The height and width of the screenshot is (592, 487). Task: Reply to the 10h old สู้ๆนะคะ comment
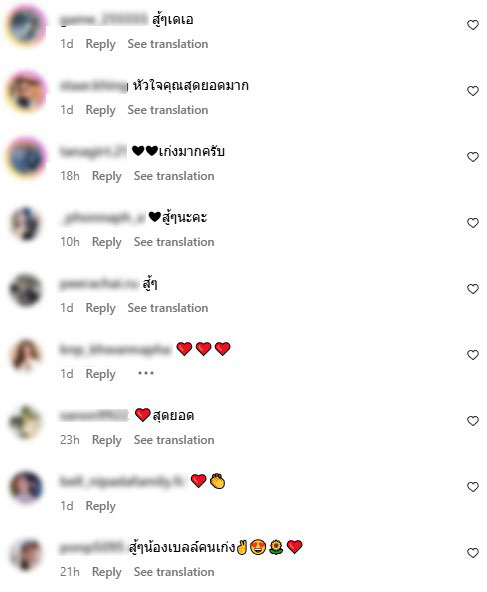pos(107,242)
